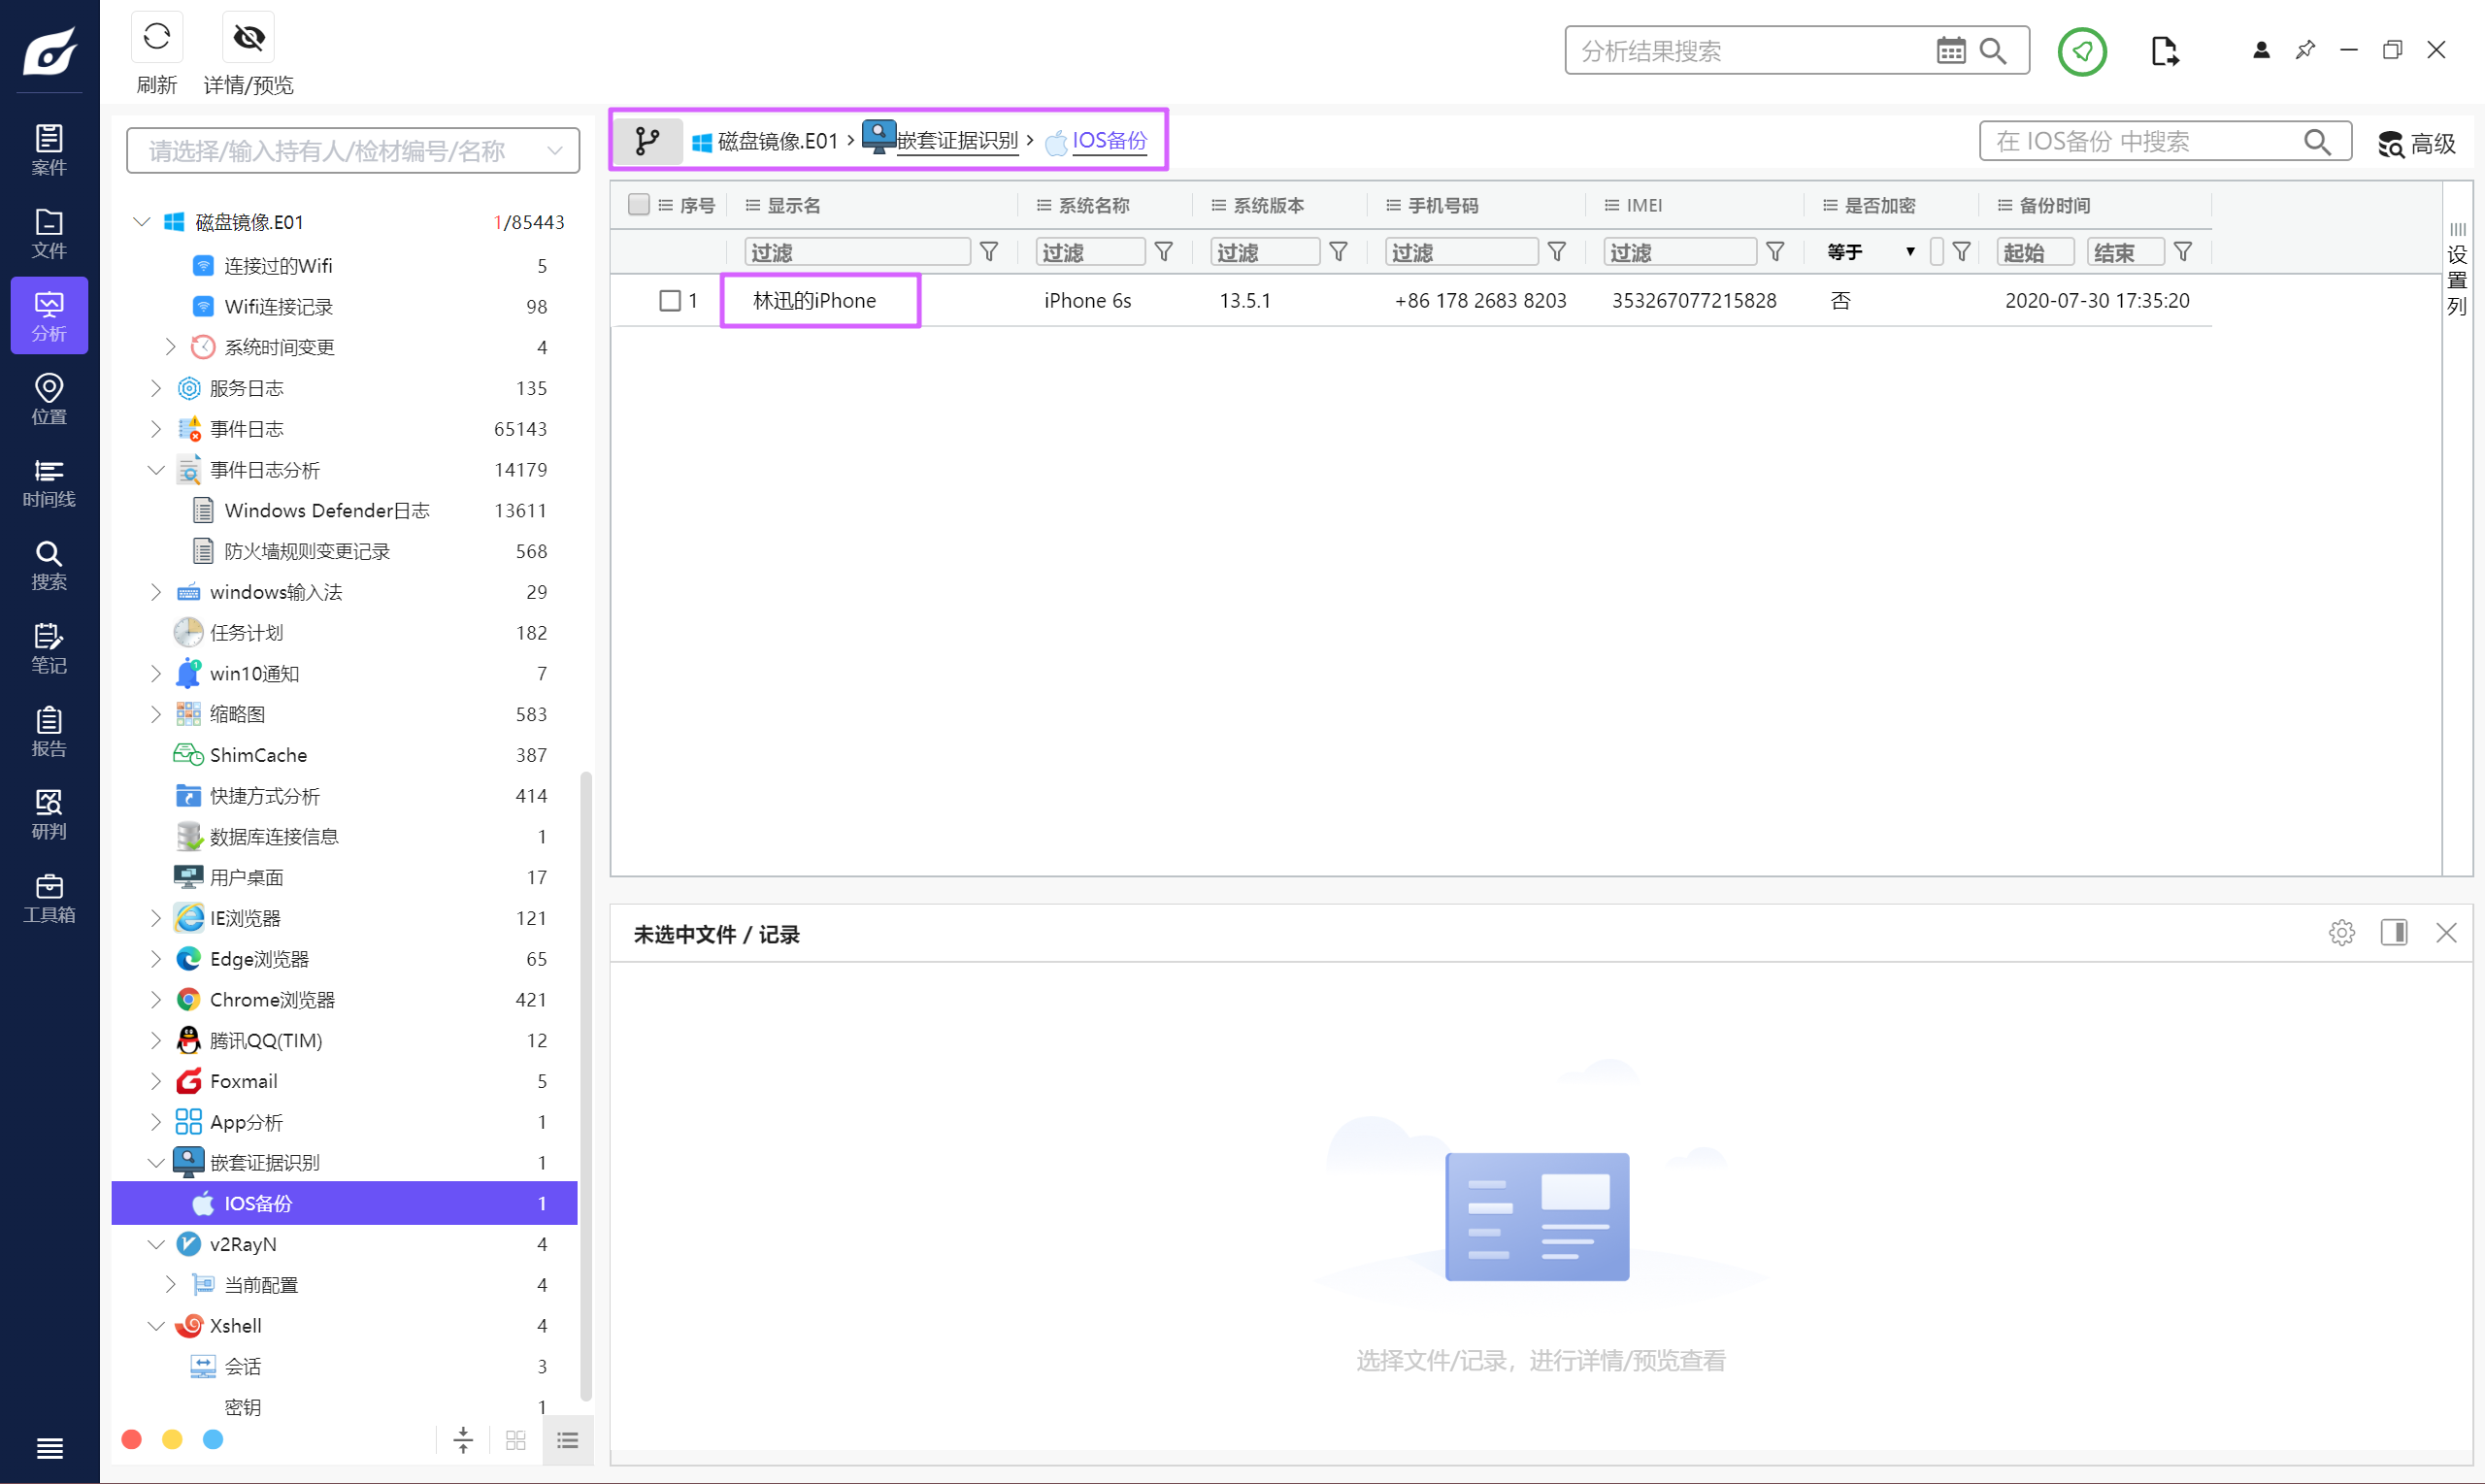Viewport: 2485px width, 1484px height.
Task: Select the Foxmail tree item
Action: (x=243, y=1082)
